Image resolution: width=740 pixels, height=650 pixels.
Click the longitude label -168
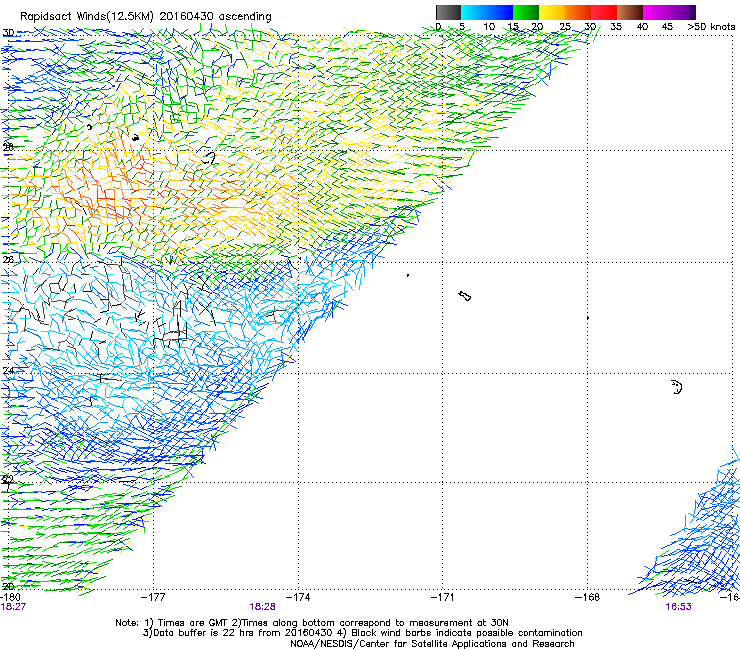pyautogui.click(x=588, y=597)
